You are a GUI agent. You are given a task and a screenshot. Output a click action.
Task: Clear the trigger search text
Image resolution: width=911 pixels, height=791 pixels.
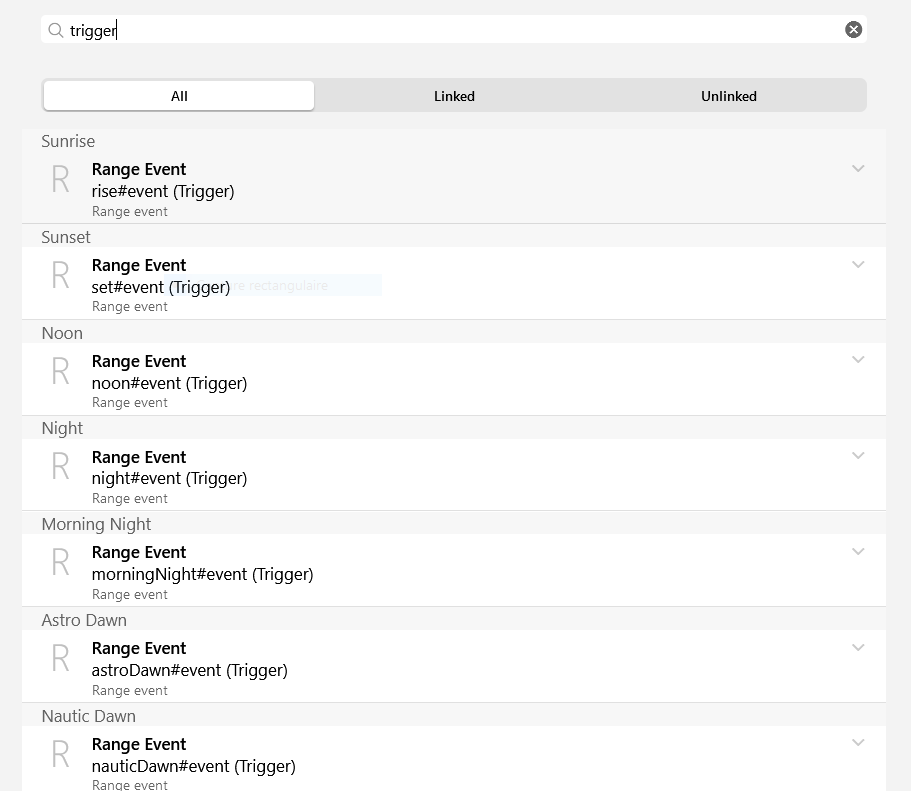pyautogui.click(x=853, y=30)
